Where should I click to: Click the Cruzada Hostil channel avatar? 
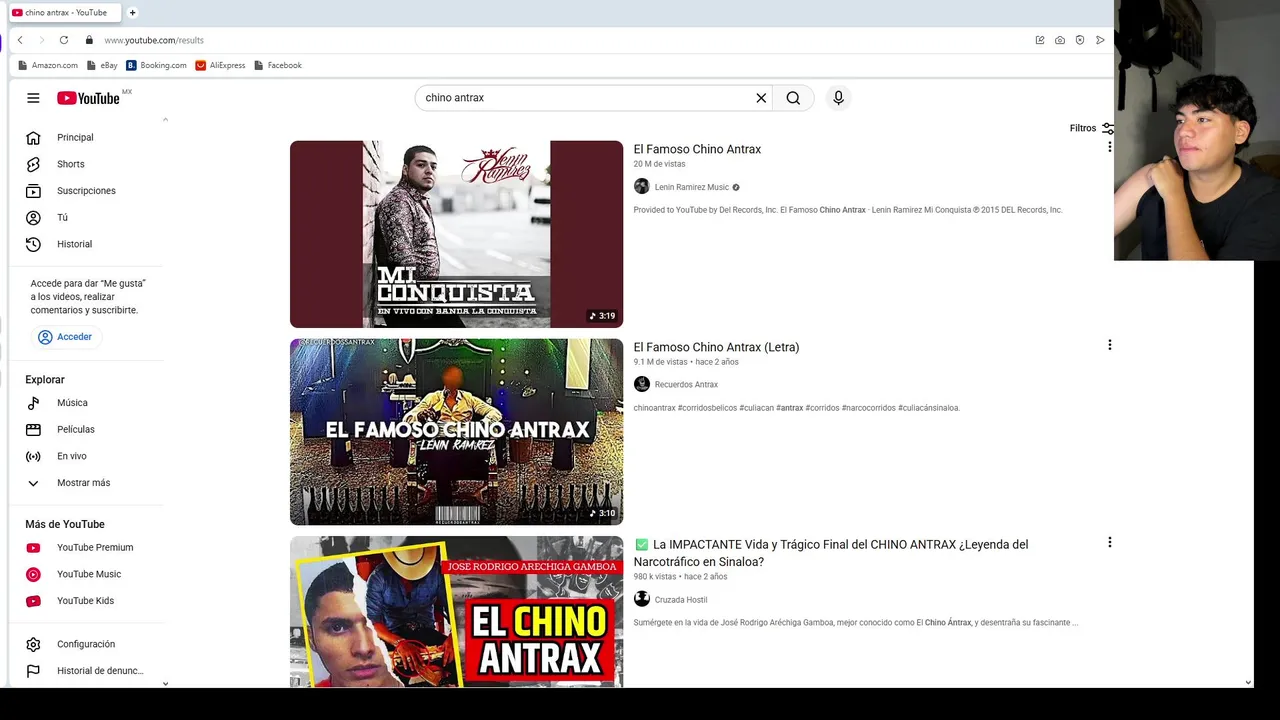click(642, 599)
